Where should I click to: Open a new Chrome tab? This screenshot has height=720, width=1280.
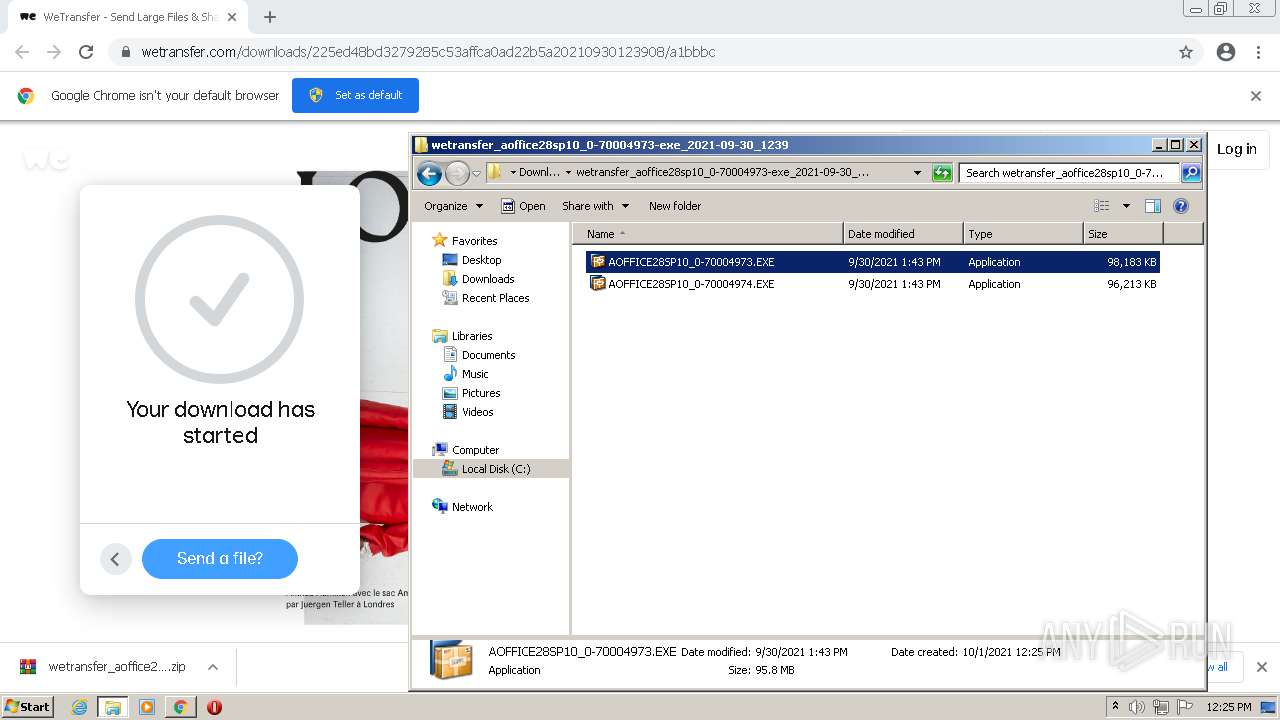pos(270,17)
